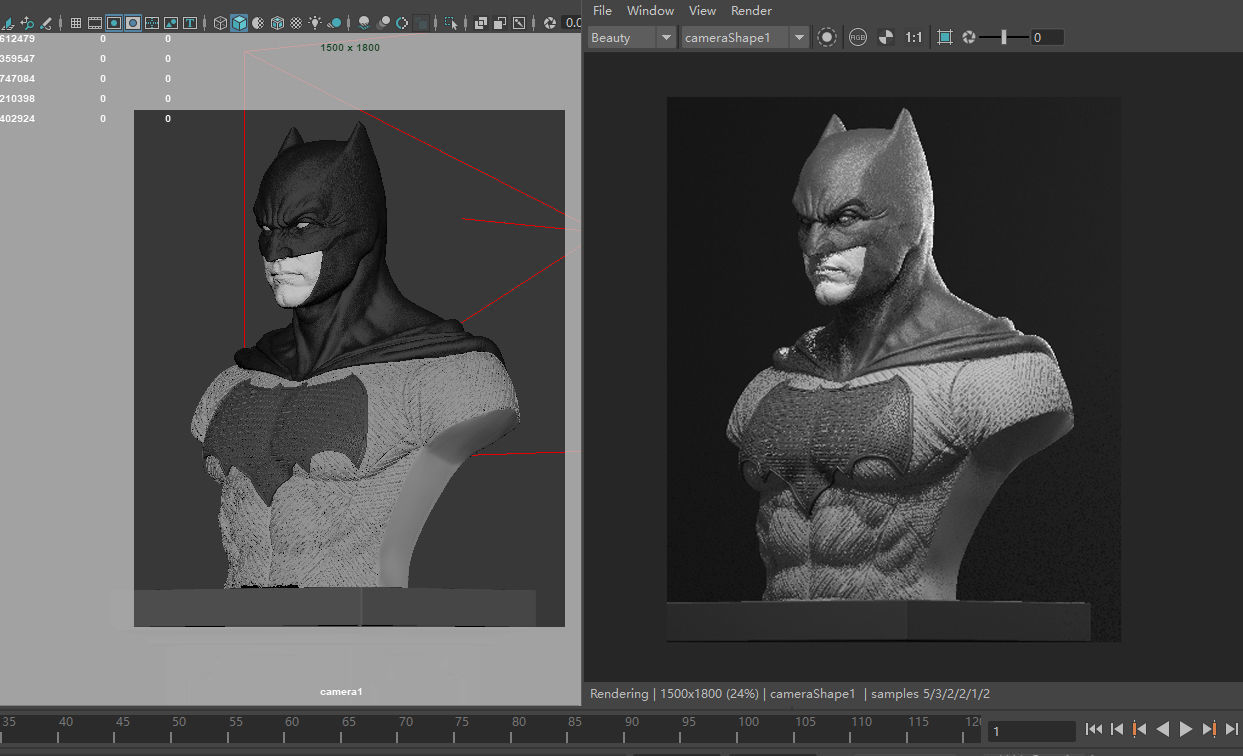Viewport: 1243px width, 756px height.
Task: Click the 1:1 real size button
Action: tap(914, 37)
